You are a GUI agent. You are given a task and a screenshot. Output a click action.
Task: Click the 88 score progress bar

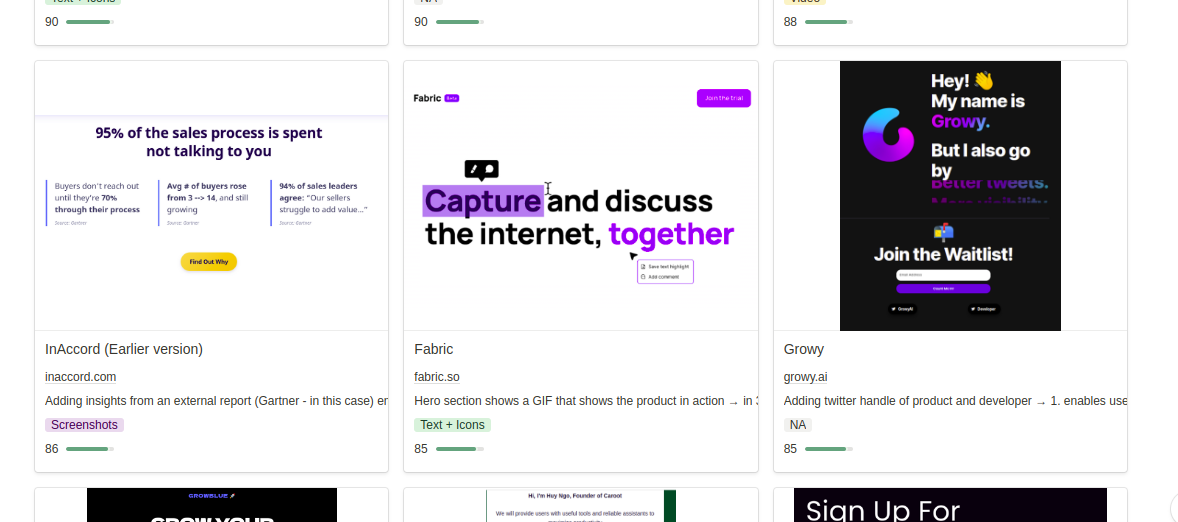click(829, 22)
